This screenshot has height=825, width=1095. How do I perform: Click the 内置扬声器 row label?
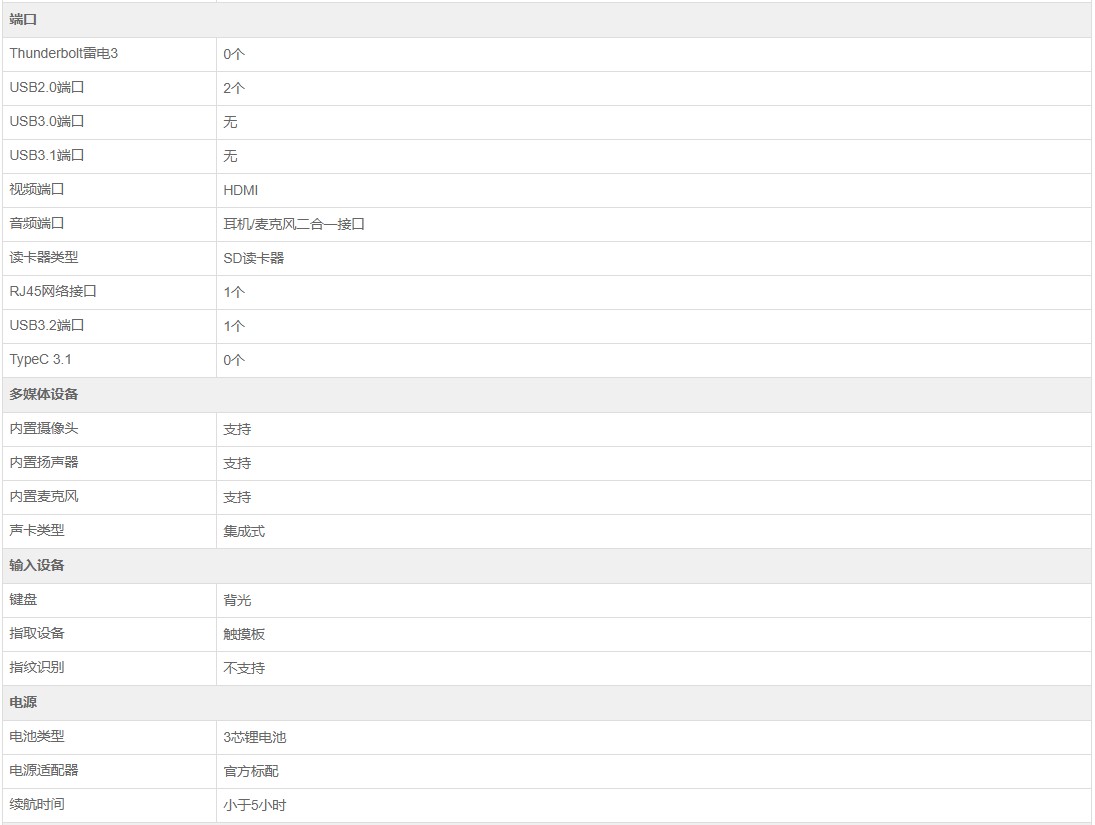click(x=44, y=462)
